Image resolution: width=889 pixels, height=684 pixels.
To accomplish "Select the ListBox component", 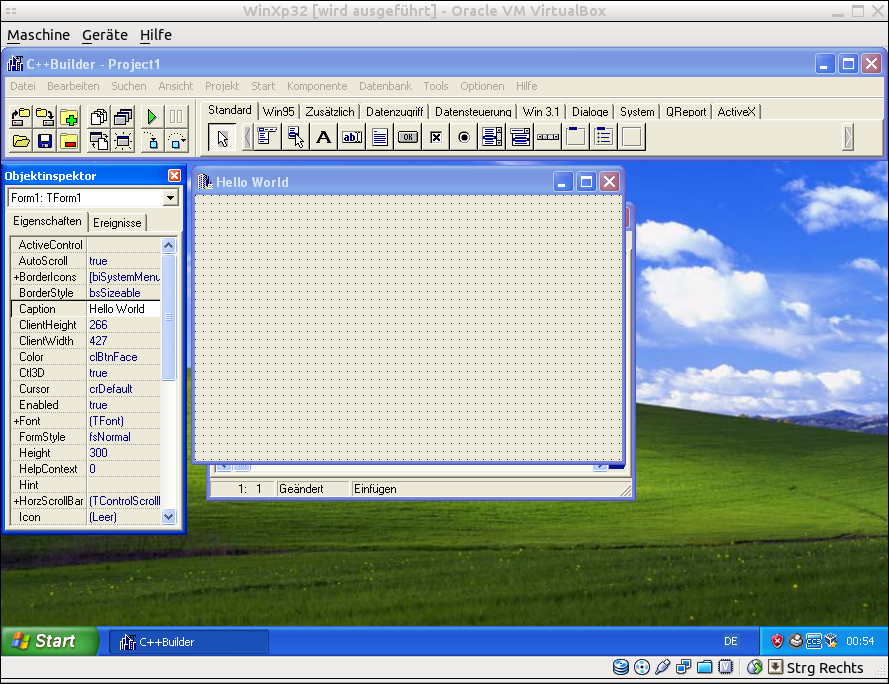I will pos(492,137).
